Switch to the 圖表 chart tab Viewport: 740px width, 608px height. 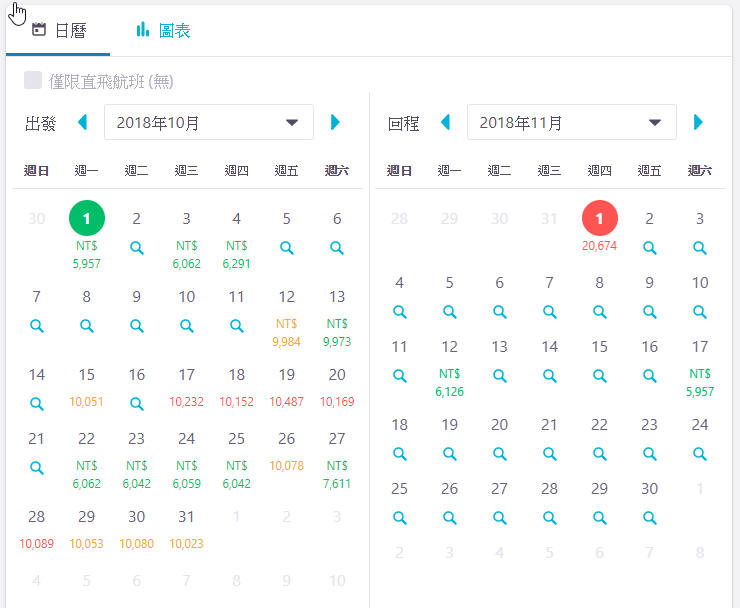[164, 30]
